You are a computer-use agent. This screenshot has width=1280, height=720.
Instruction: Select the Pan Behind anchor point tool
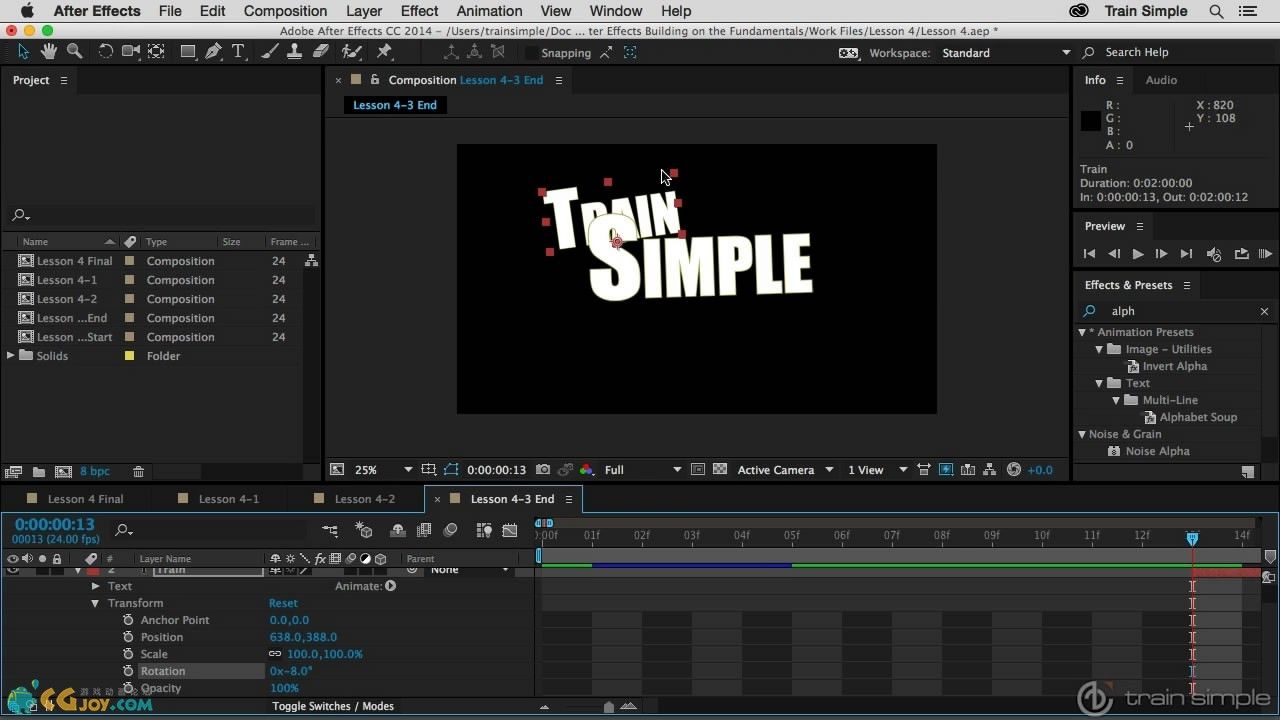(x=157, y=52)
